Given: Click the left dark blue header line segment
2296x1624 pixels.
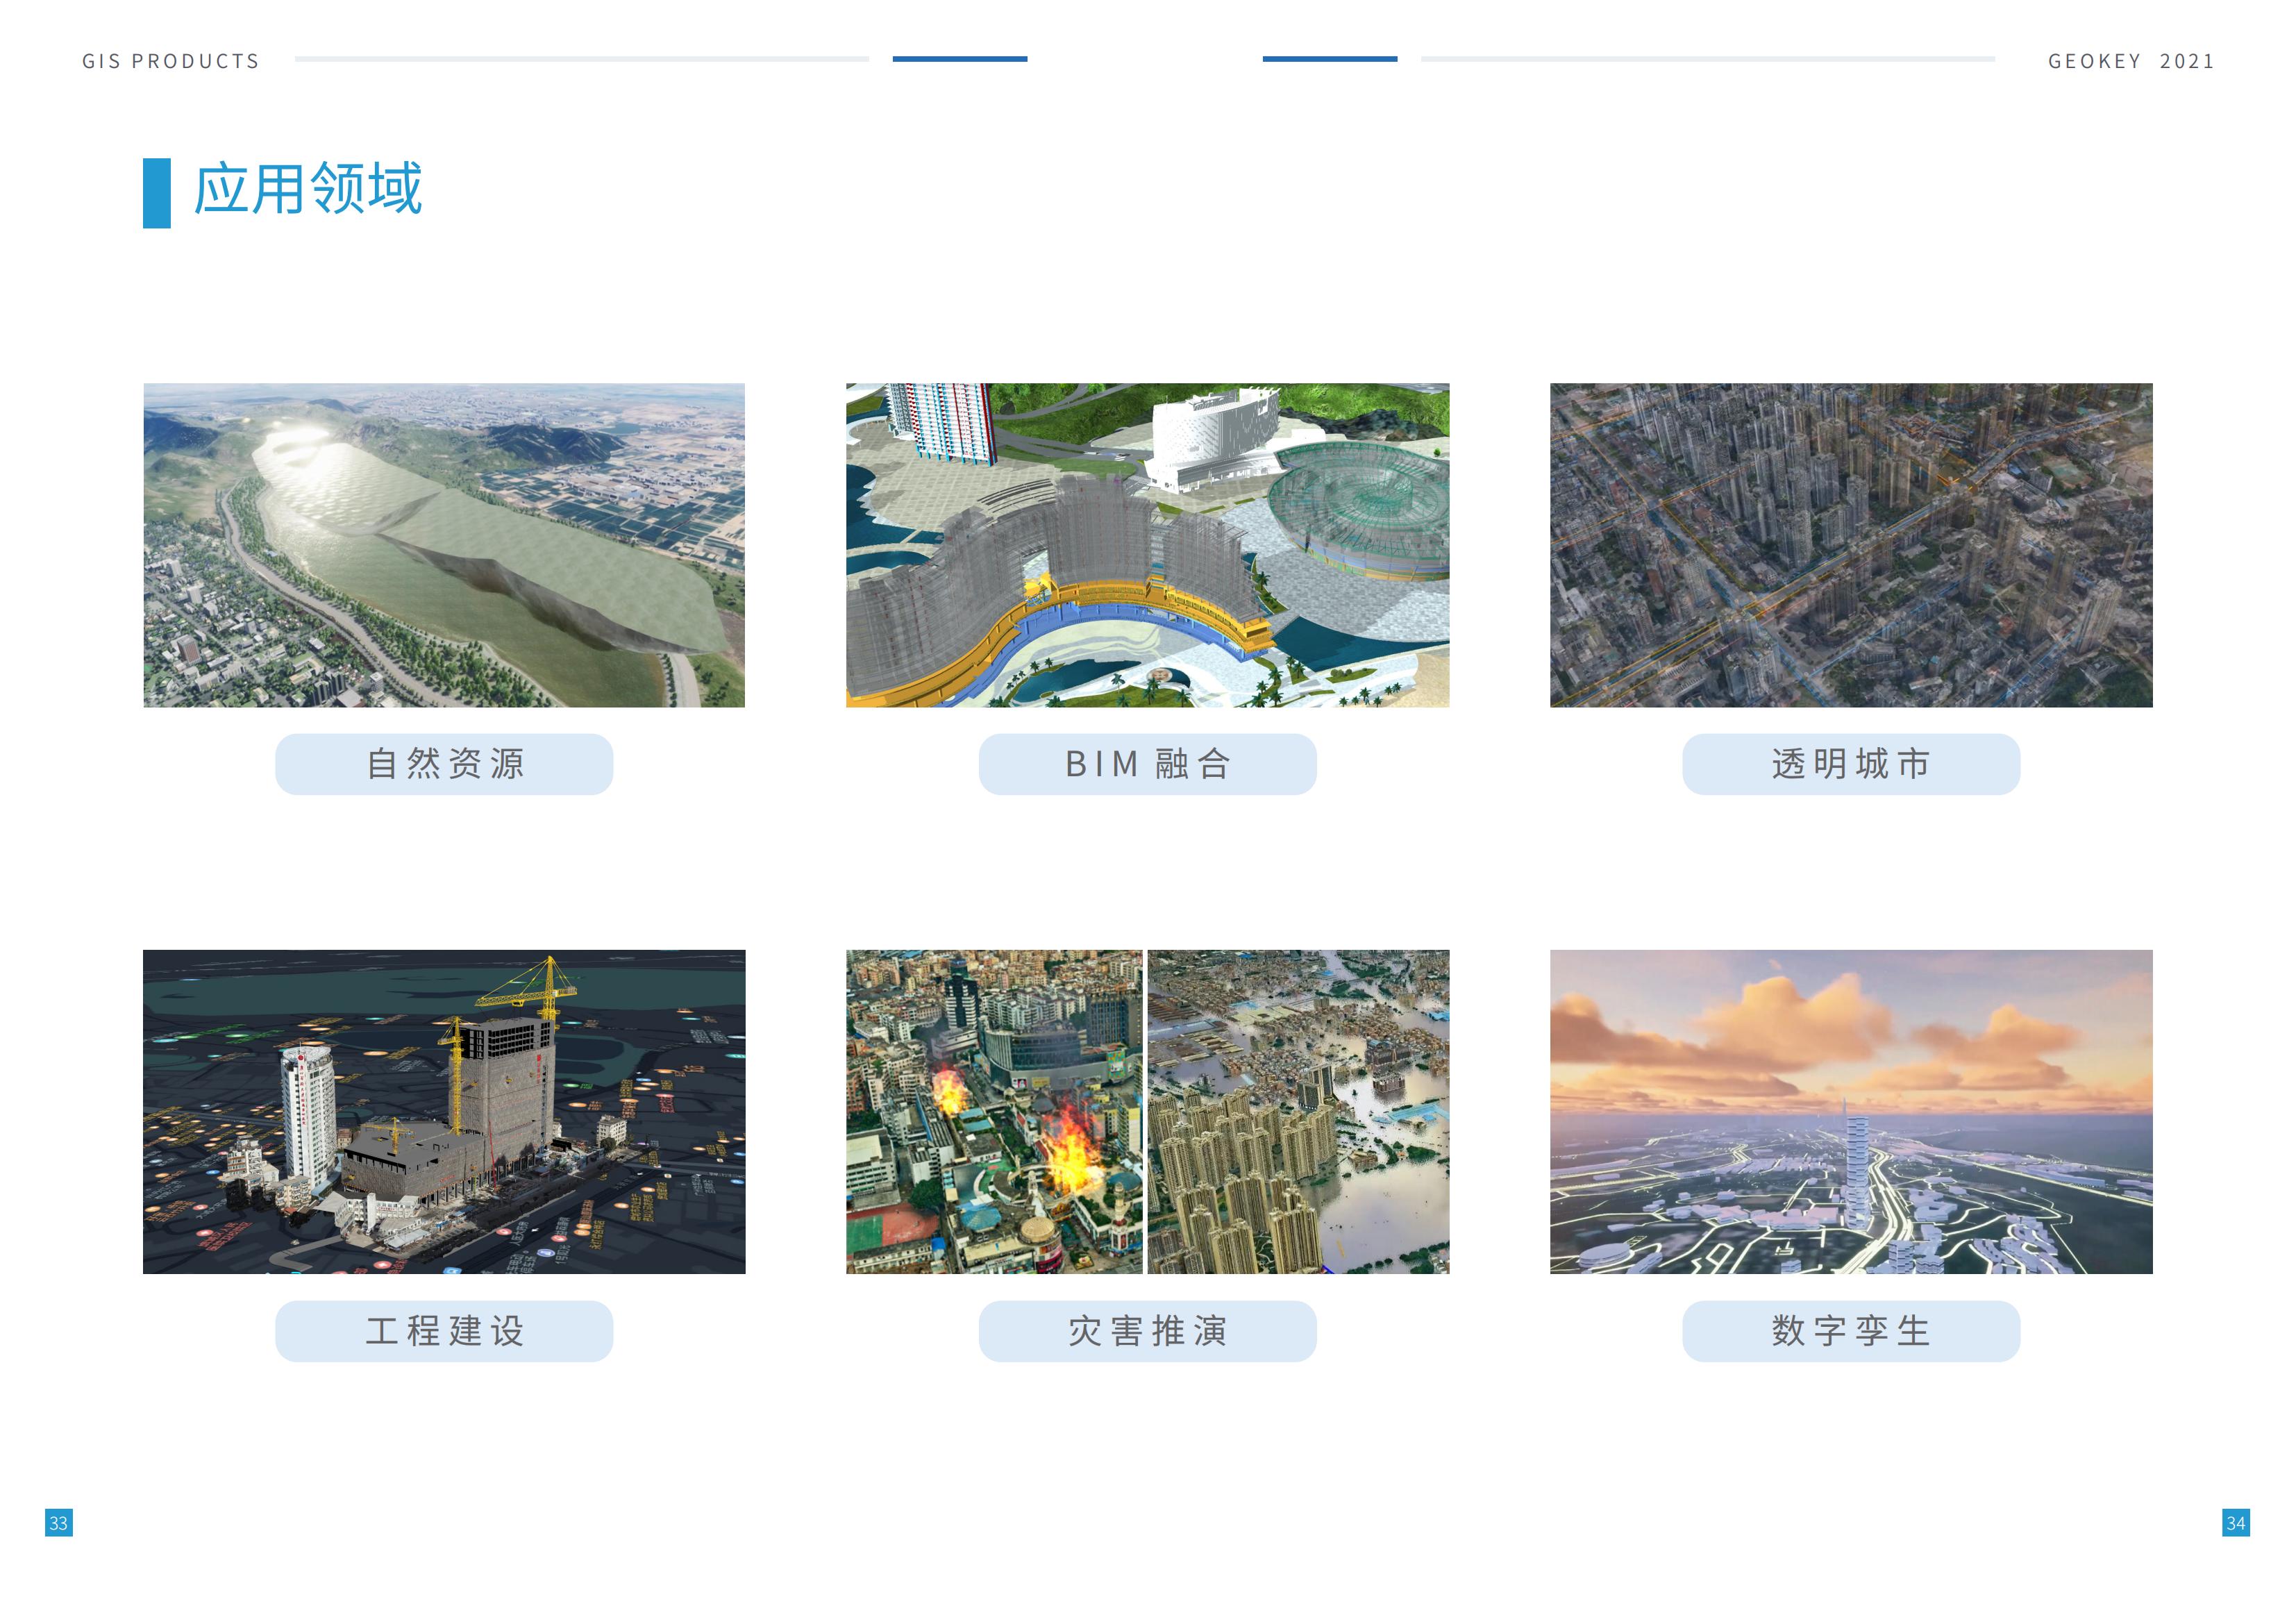Looking at the screenshot, I should [x=960, y=59].
